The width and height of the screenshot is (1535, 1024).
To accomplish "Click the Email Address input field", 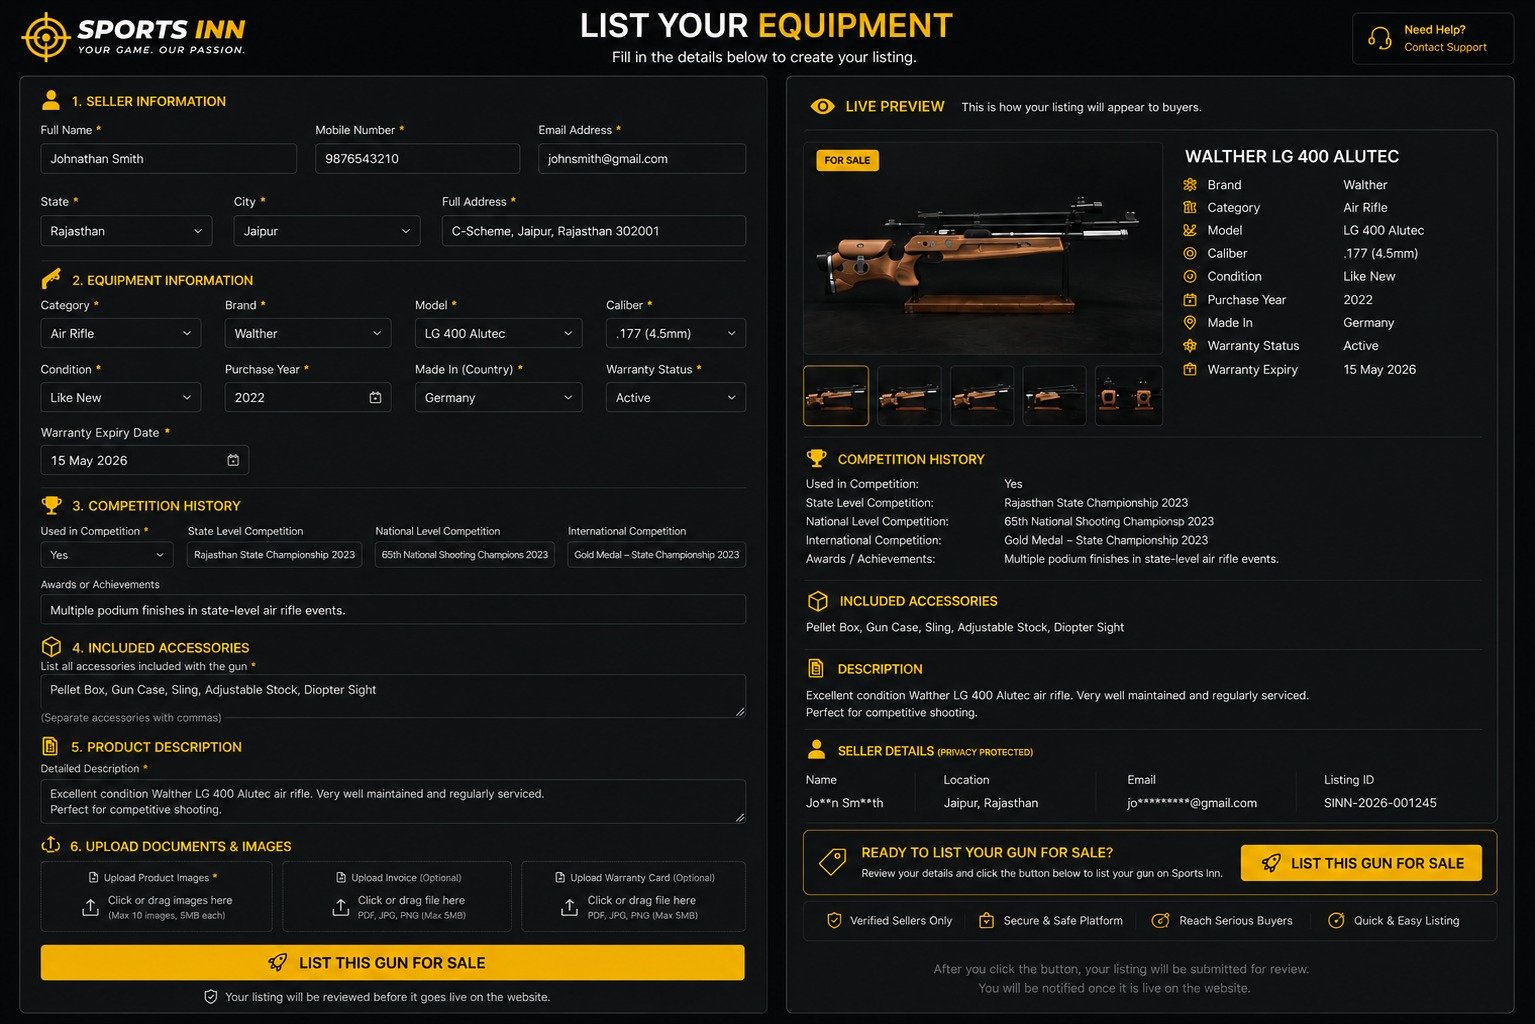I will [x=642, y=159].
